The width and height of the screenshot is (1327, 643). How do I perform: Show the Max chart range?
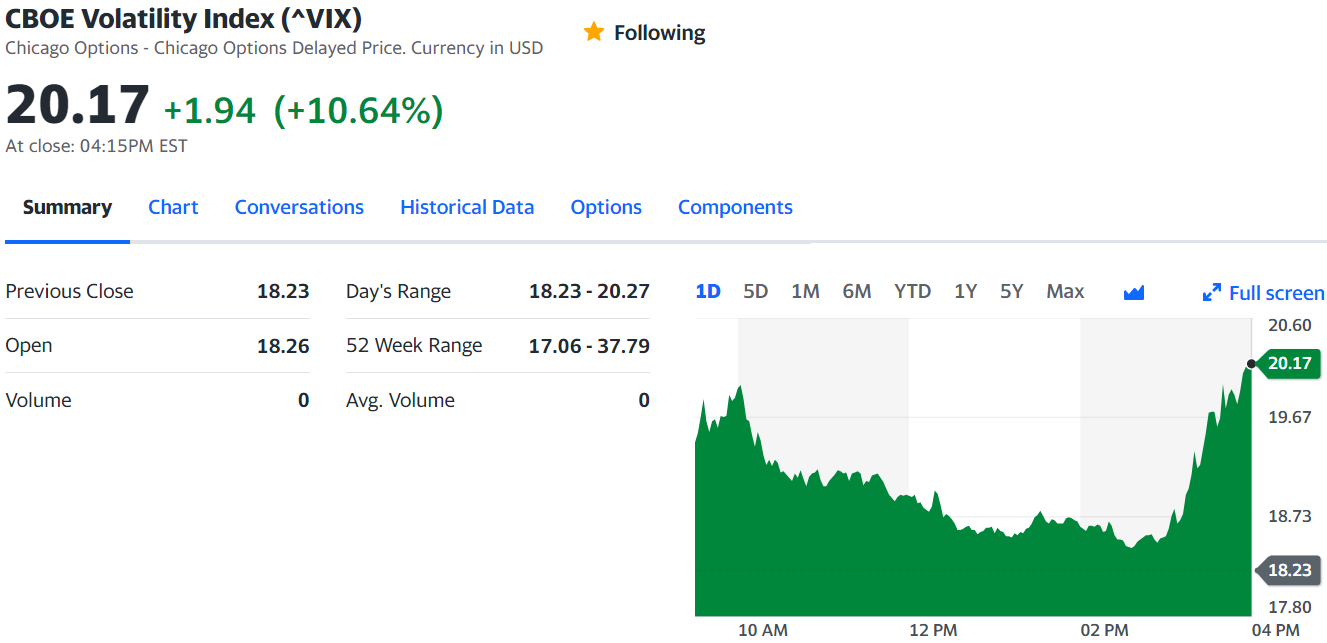[x=1065, y=291]
